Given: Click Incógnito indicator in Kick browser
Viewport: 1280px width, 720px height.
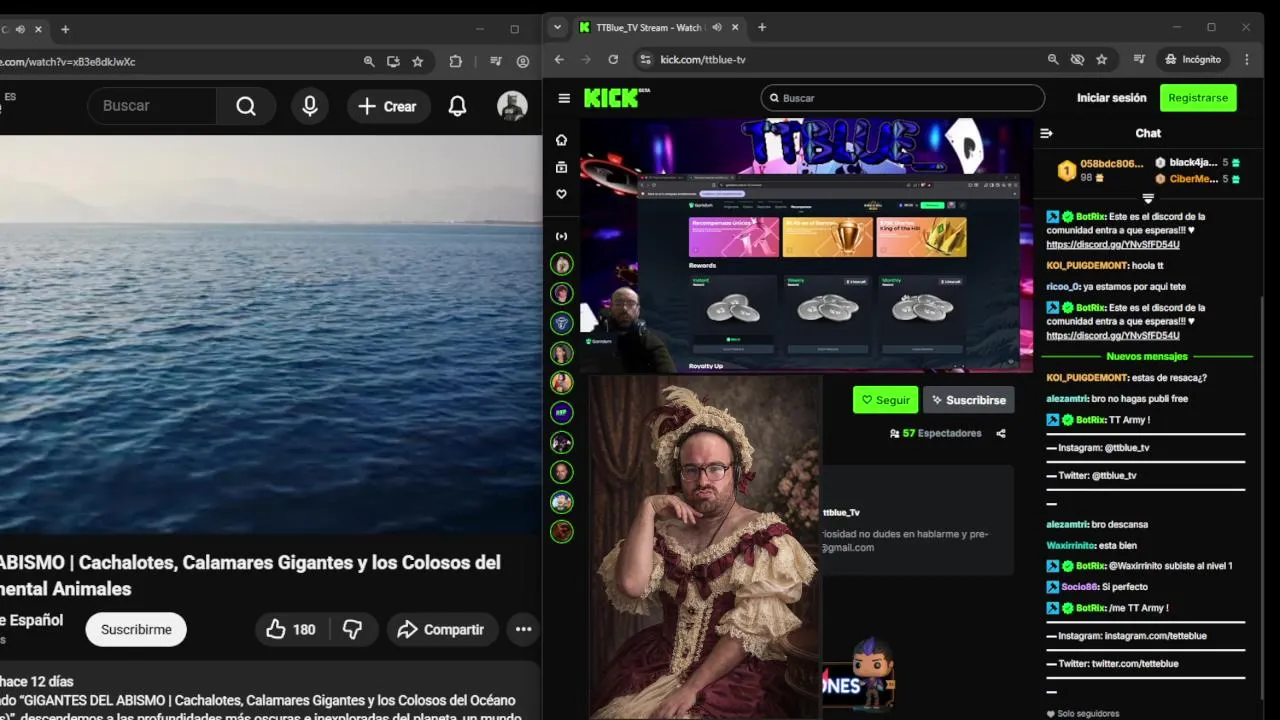Looking at the screenshot, I should [x=1193, y=59].
